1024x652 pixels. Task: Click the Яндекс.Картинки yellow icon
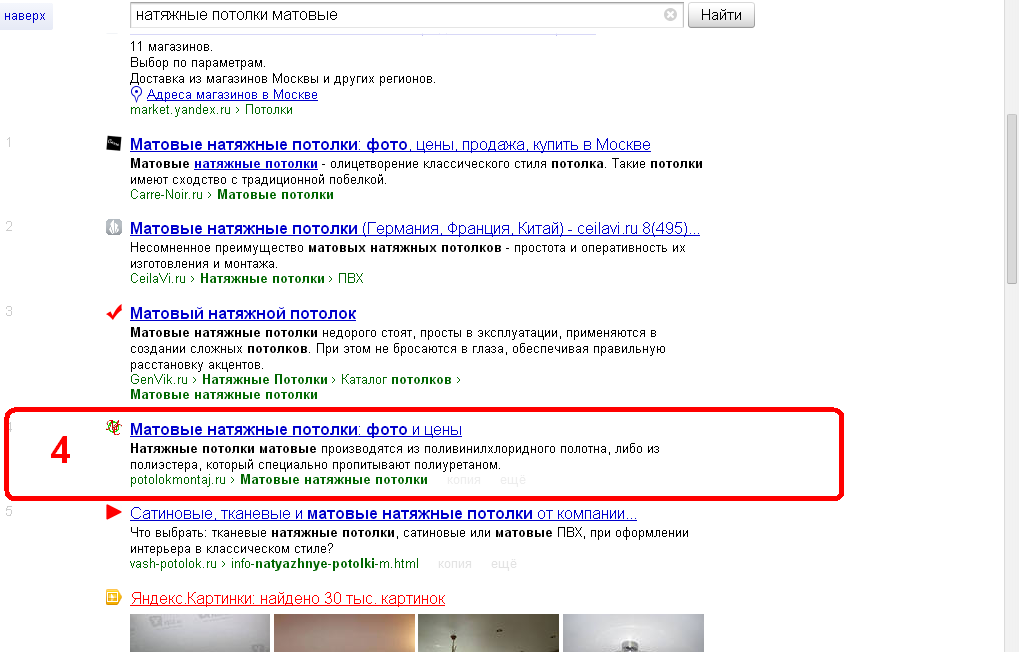pyautogui.click(x=113, y=597)
